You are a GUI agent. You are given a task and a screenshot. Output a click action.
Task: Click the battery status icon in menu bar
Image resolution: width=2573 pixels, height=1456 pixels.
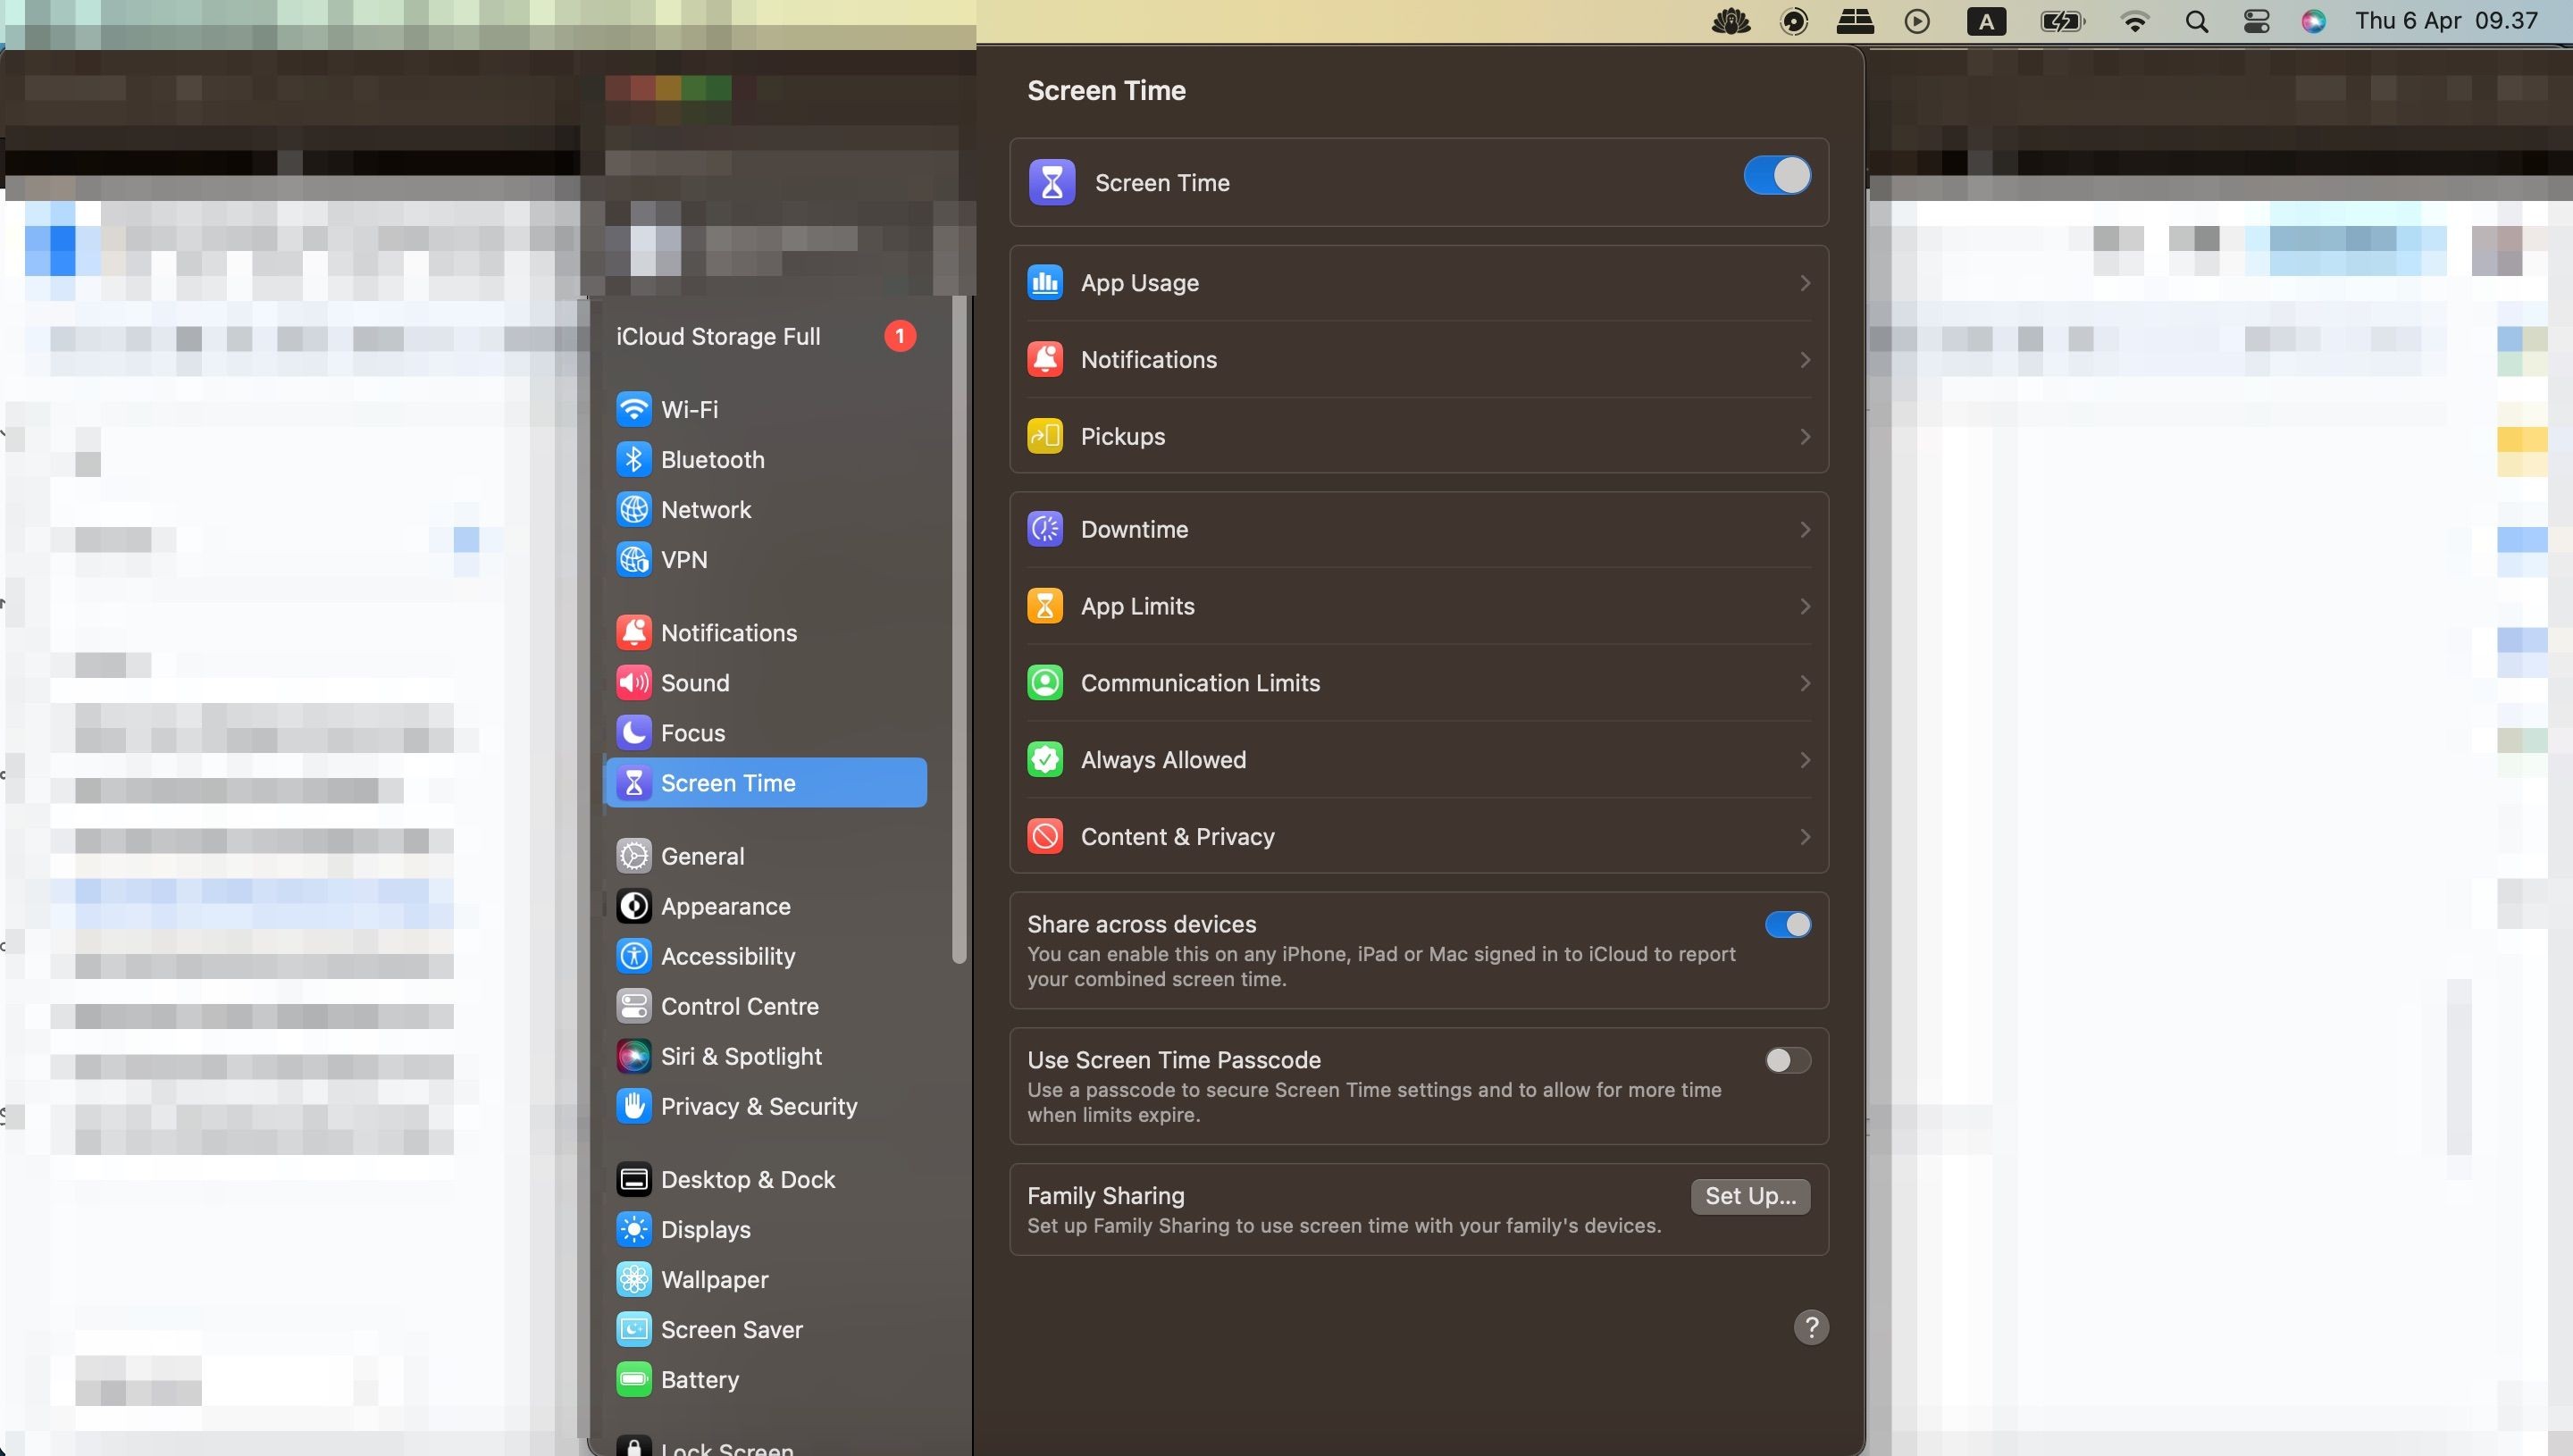(2062, 21)
